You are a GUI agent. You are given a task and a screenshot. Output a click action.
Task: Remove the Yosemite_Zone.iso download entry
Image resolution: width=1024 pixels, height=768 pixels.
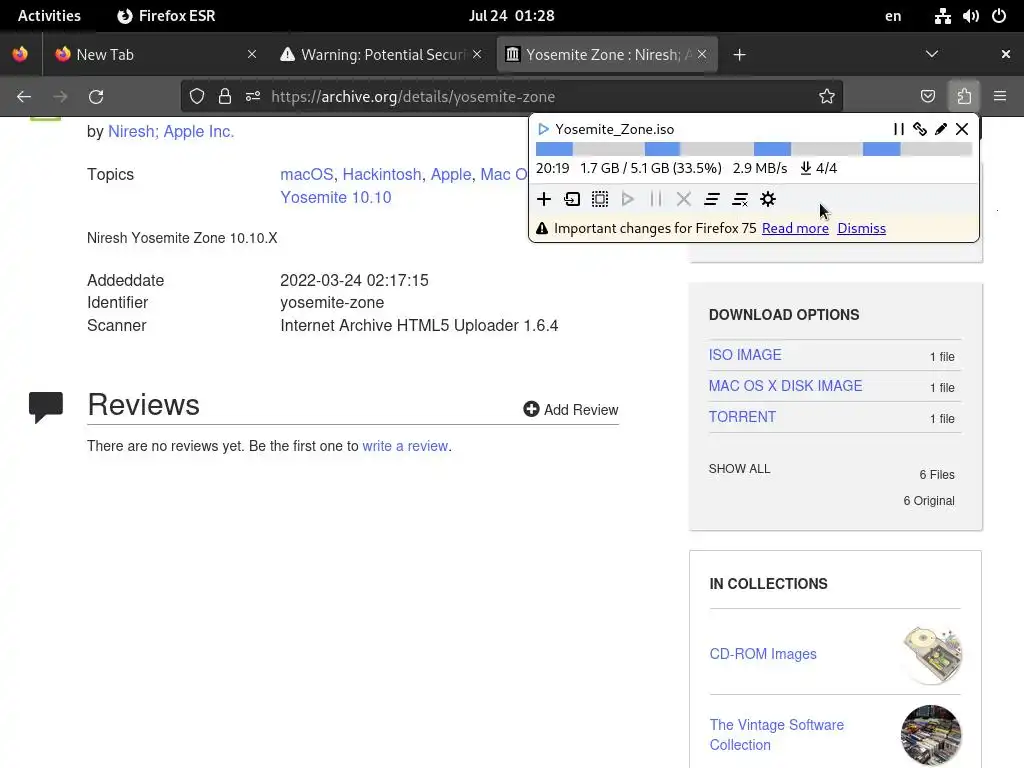(962, 129)
